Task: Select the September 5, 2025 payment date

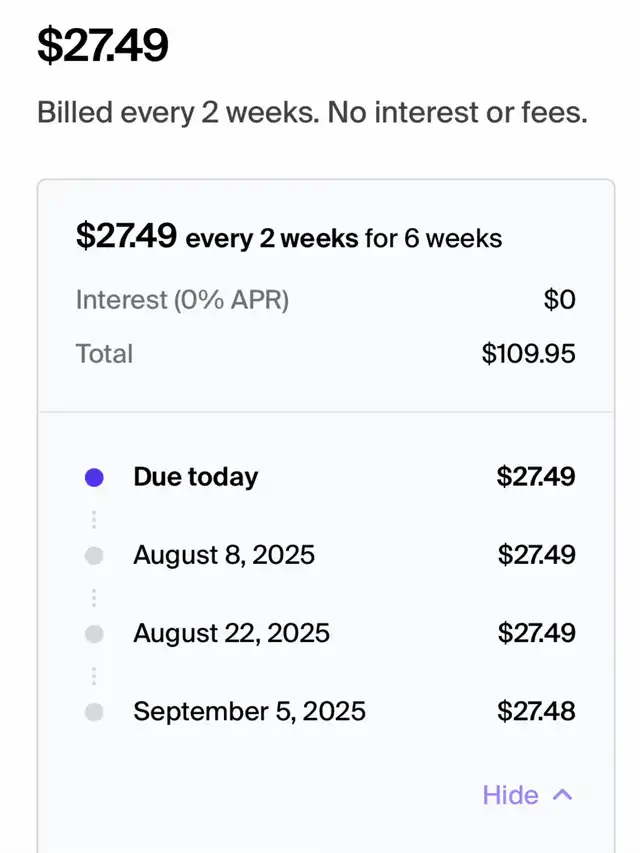Action: click(x=249, y=712)
